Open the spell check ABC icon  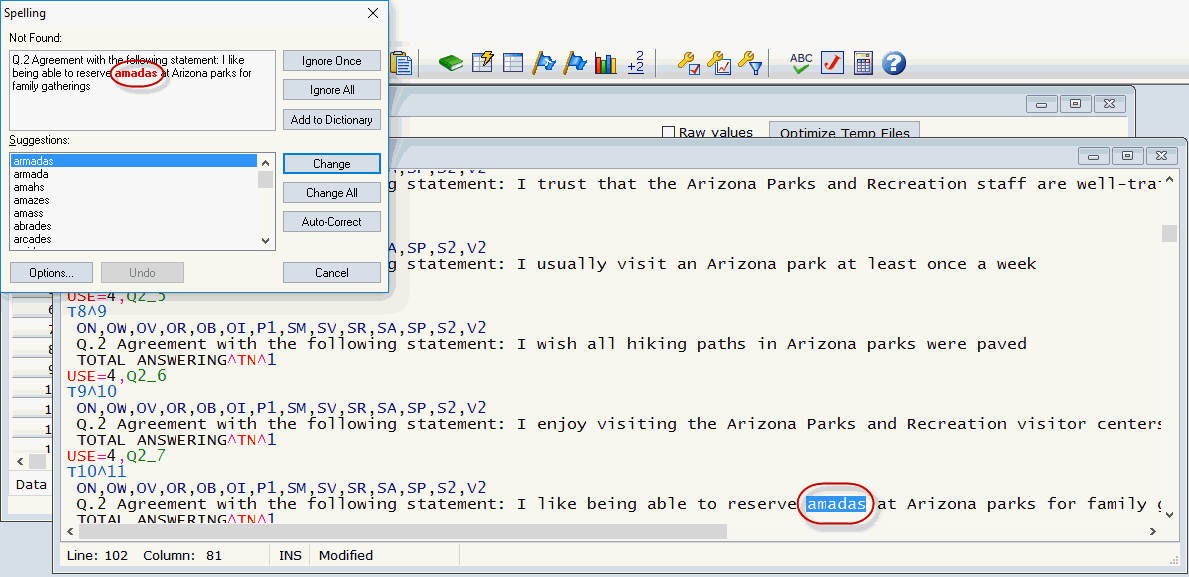(801, 63)
